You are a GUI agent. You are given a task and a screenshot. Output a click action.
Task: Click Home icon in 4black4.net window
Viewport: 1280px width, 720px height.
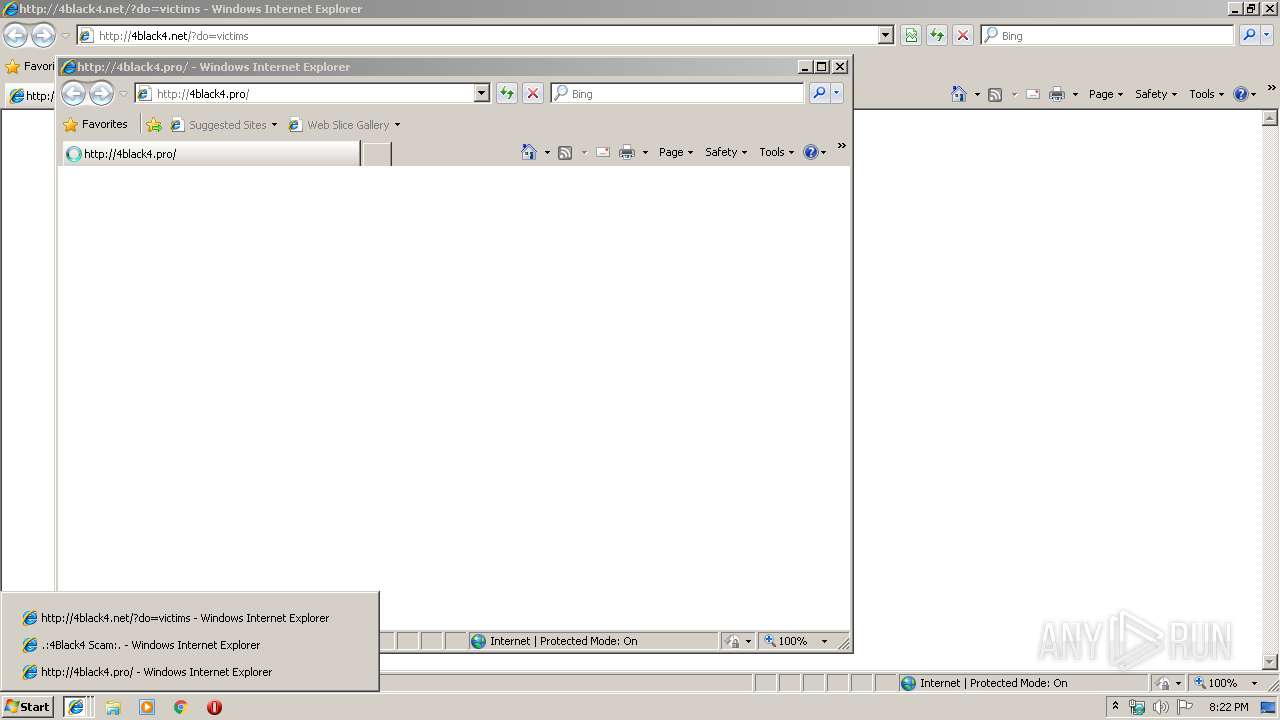(x=959, y=94)
